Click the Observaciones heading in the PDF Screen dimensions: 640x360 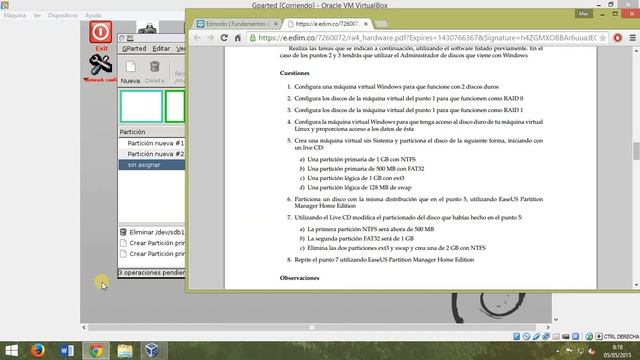[x=300, y=278]
